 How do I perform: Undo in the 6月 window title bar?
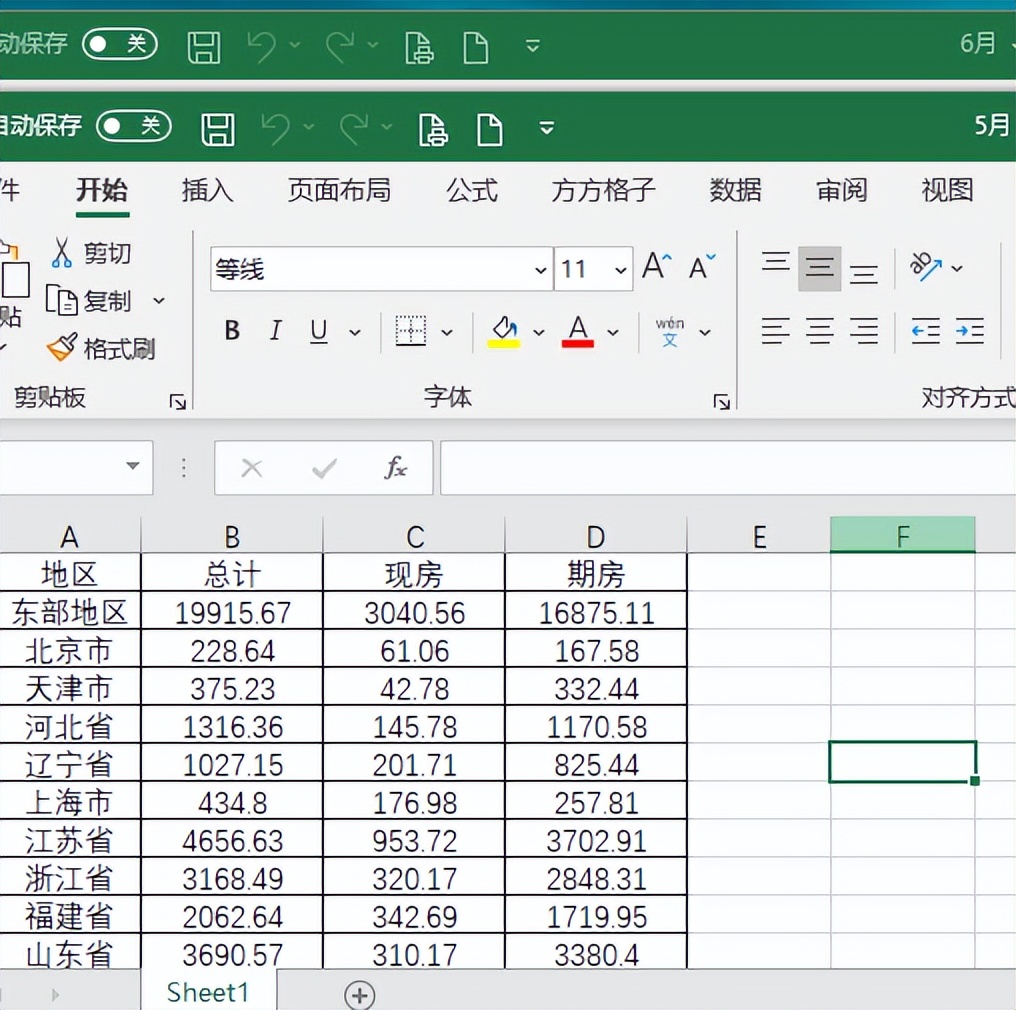coord(262,47)
